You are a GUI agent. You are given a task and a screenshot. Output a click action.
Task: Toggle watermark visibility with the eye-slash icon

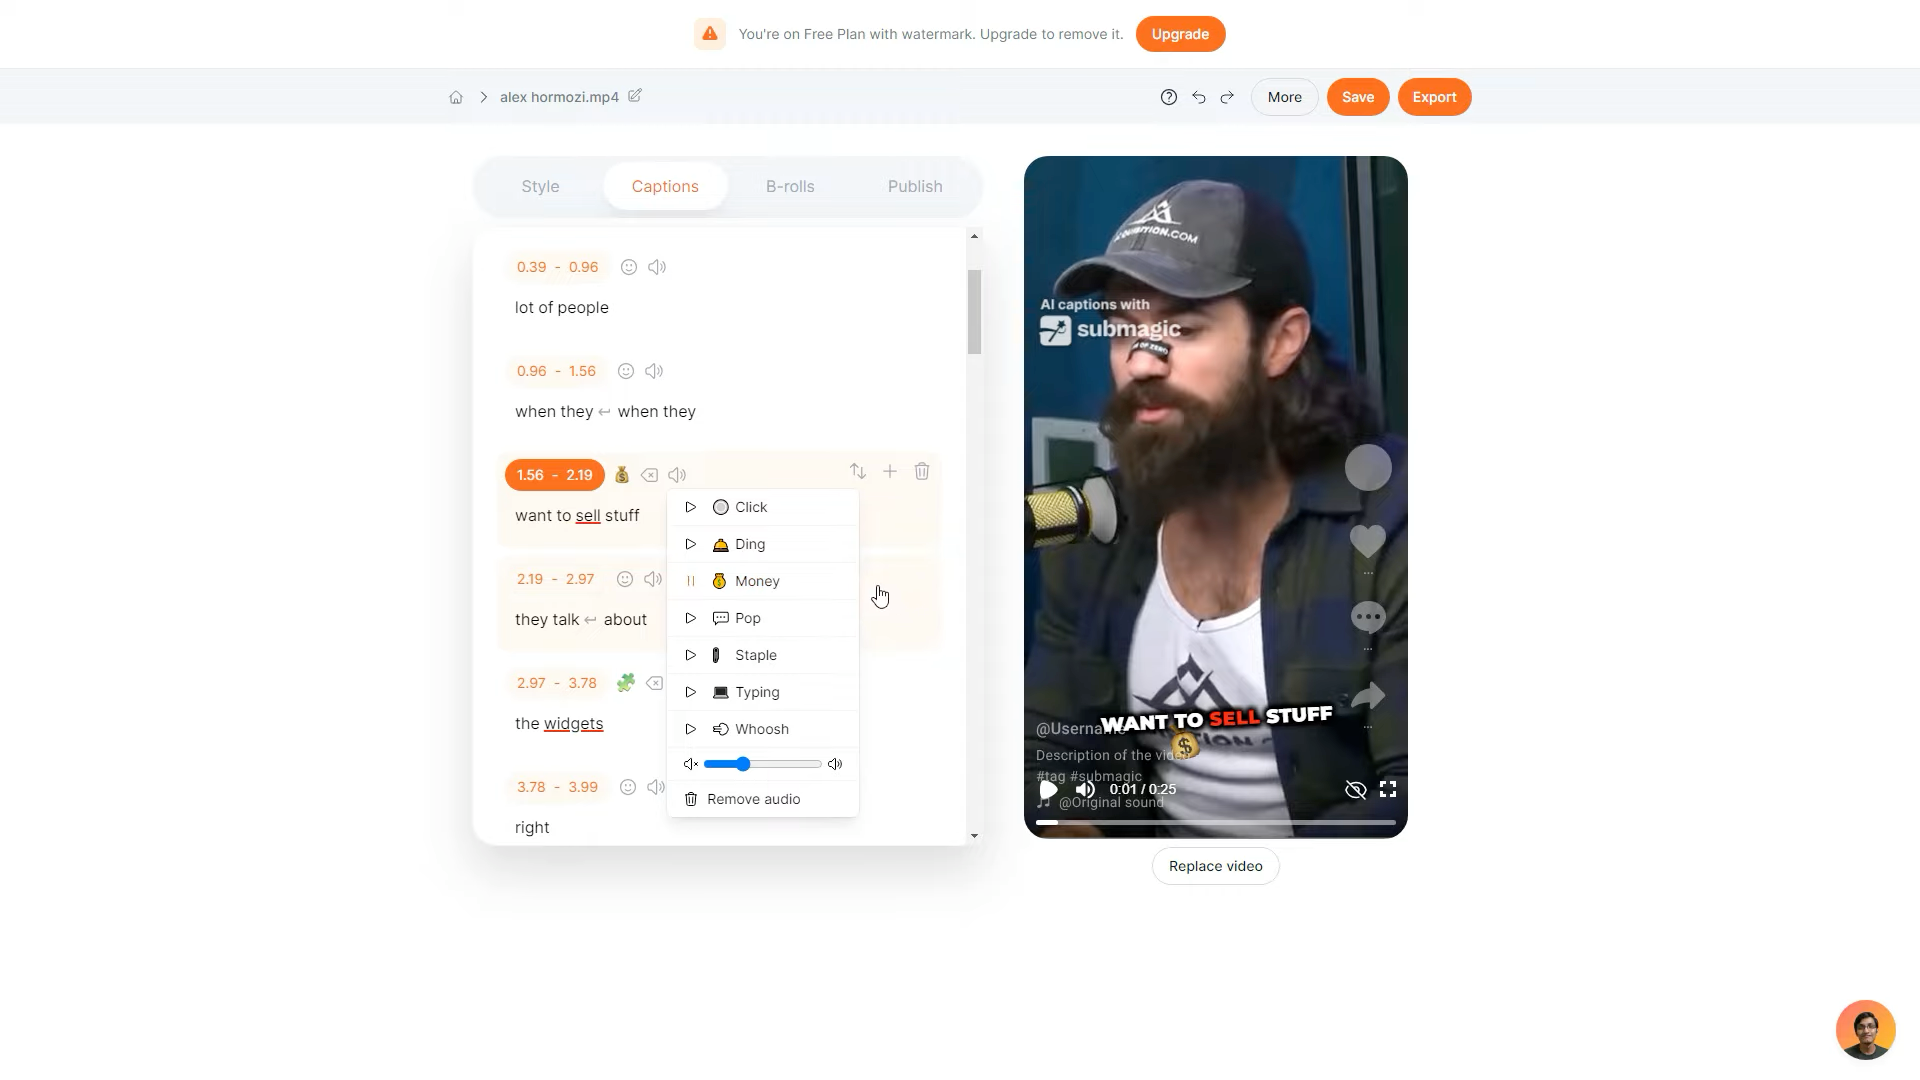[1355, 790]
